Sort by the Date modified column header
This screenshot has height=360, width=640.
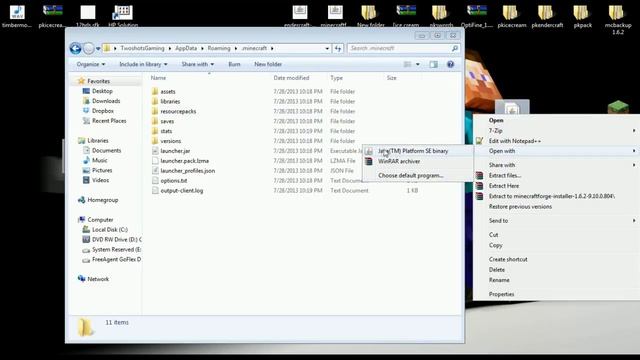(291, 78)
